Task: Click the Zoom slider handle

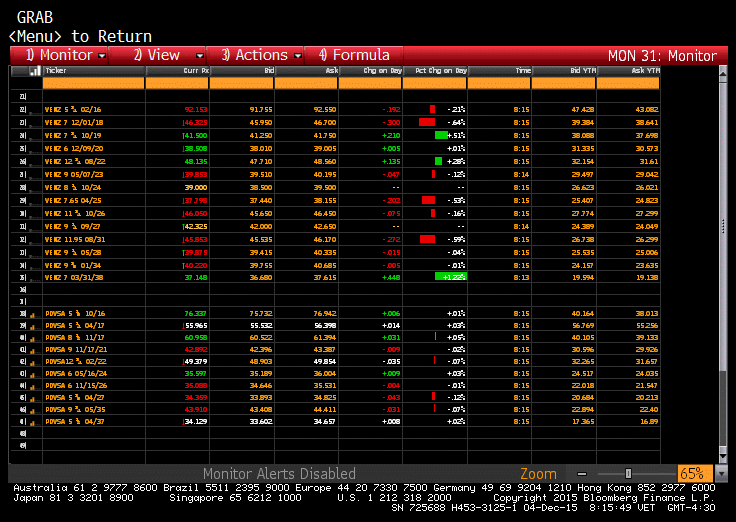Action: pyautogui.click(x=629, y=474)
